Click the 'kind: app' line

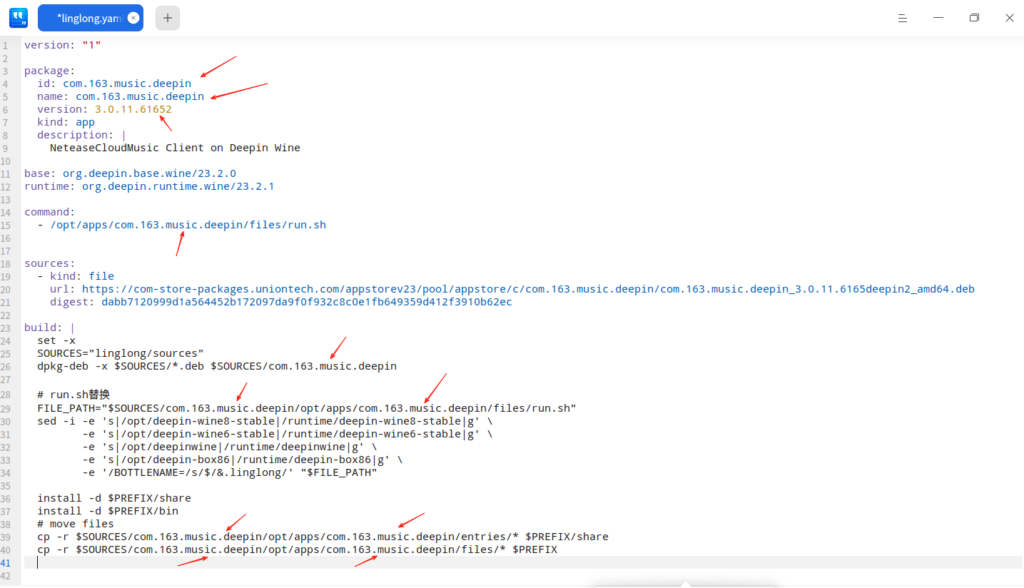[66, 122]
